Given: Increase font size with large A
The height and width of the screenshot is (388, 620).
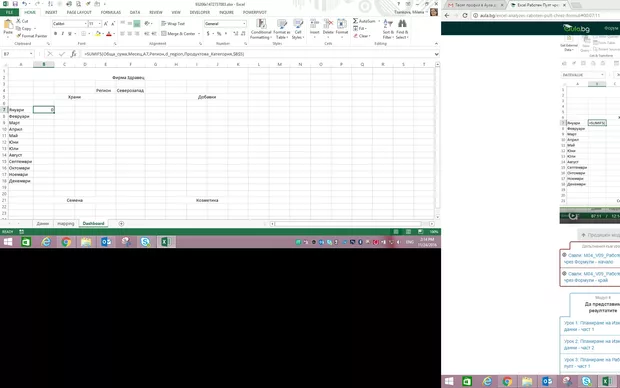Looking at the screenshot, I should pos(106,24).
